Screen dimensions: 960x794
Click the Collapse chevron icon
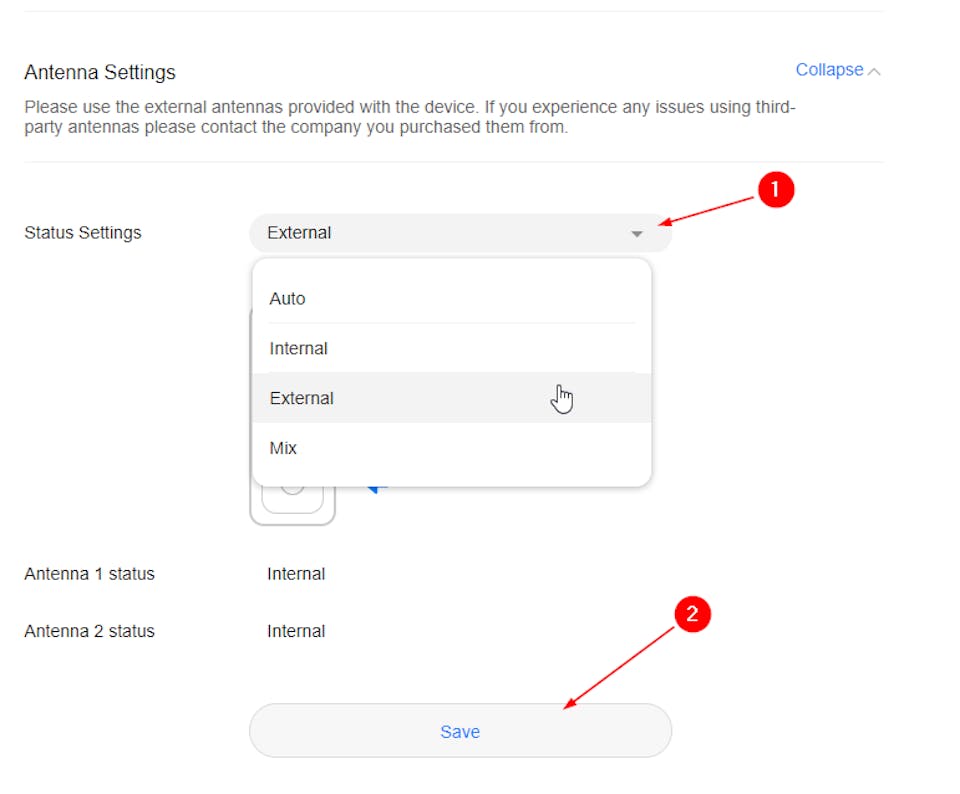coord(874,71)
